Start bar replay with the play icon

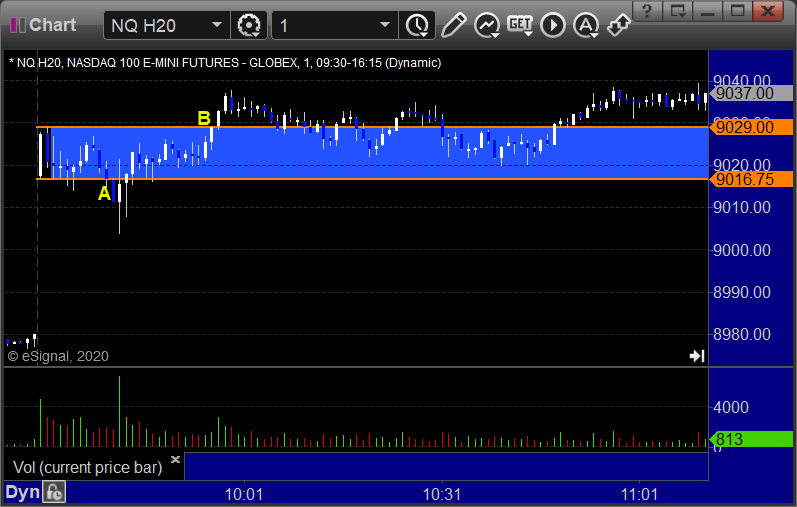tap(553, 25)
